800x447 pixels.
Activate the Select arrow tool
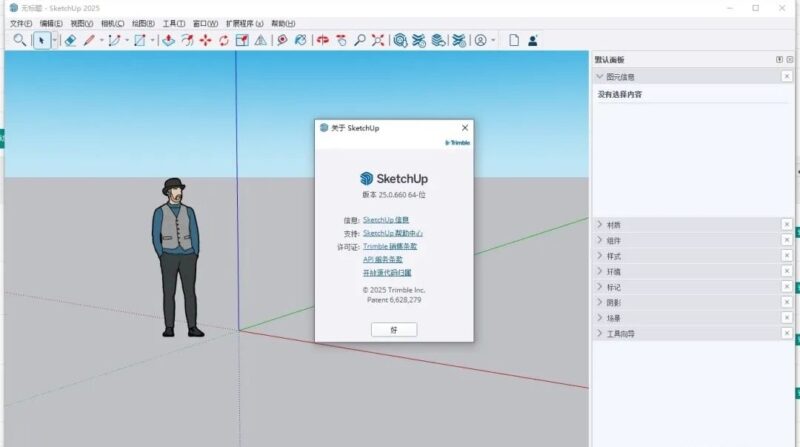pos(42,40)
